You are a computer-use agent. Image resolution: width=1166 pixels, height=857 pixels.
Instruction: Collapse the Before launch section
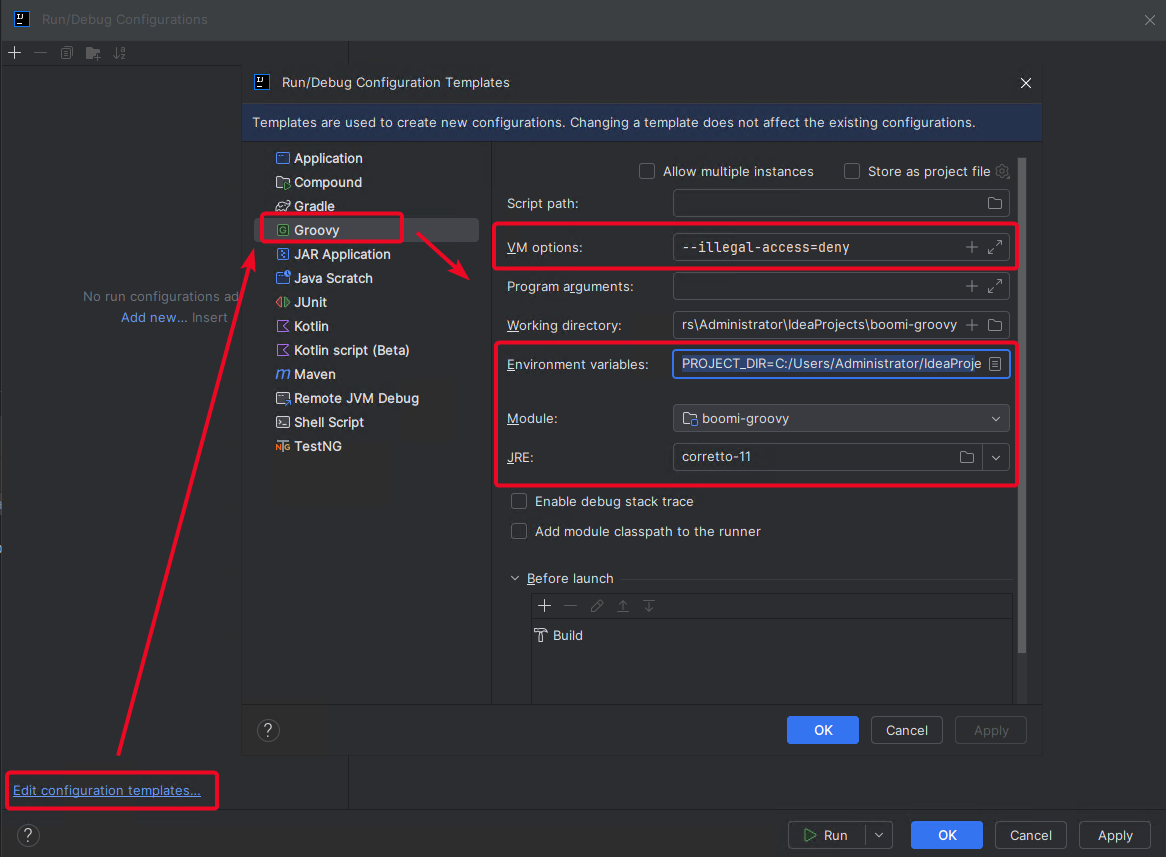point(514,578)
